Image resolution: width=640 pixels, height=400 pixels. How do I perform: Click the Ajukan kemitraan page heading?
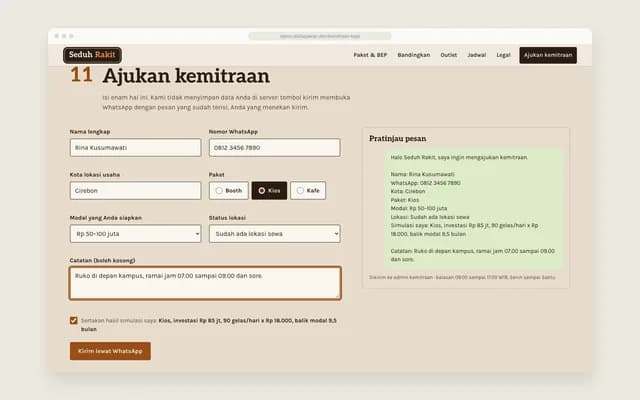(186, 76)
